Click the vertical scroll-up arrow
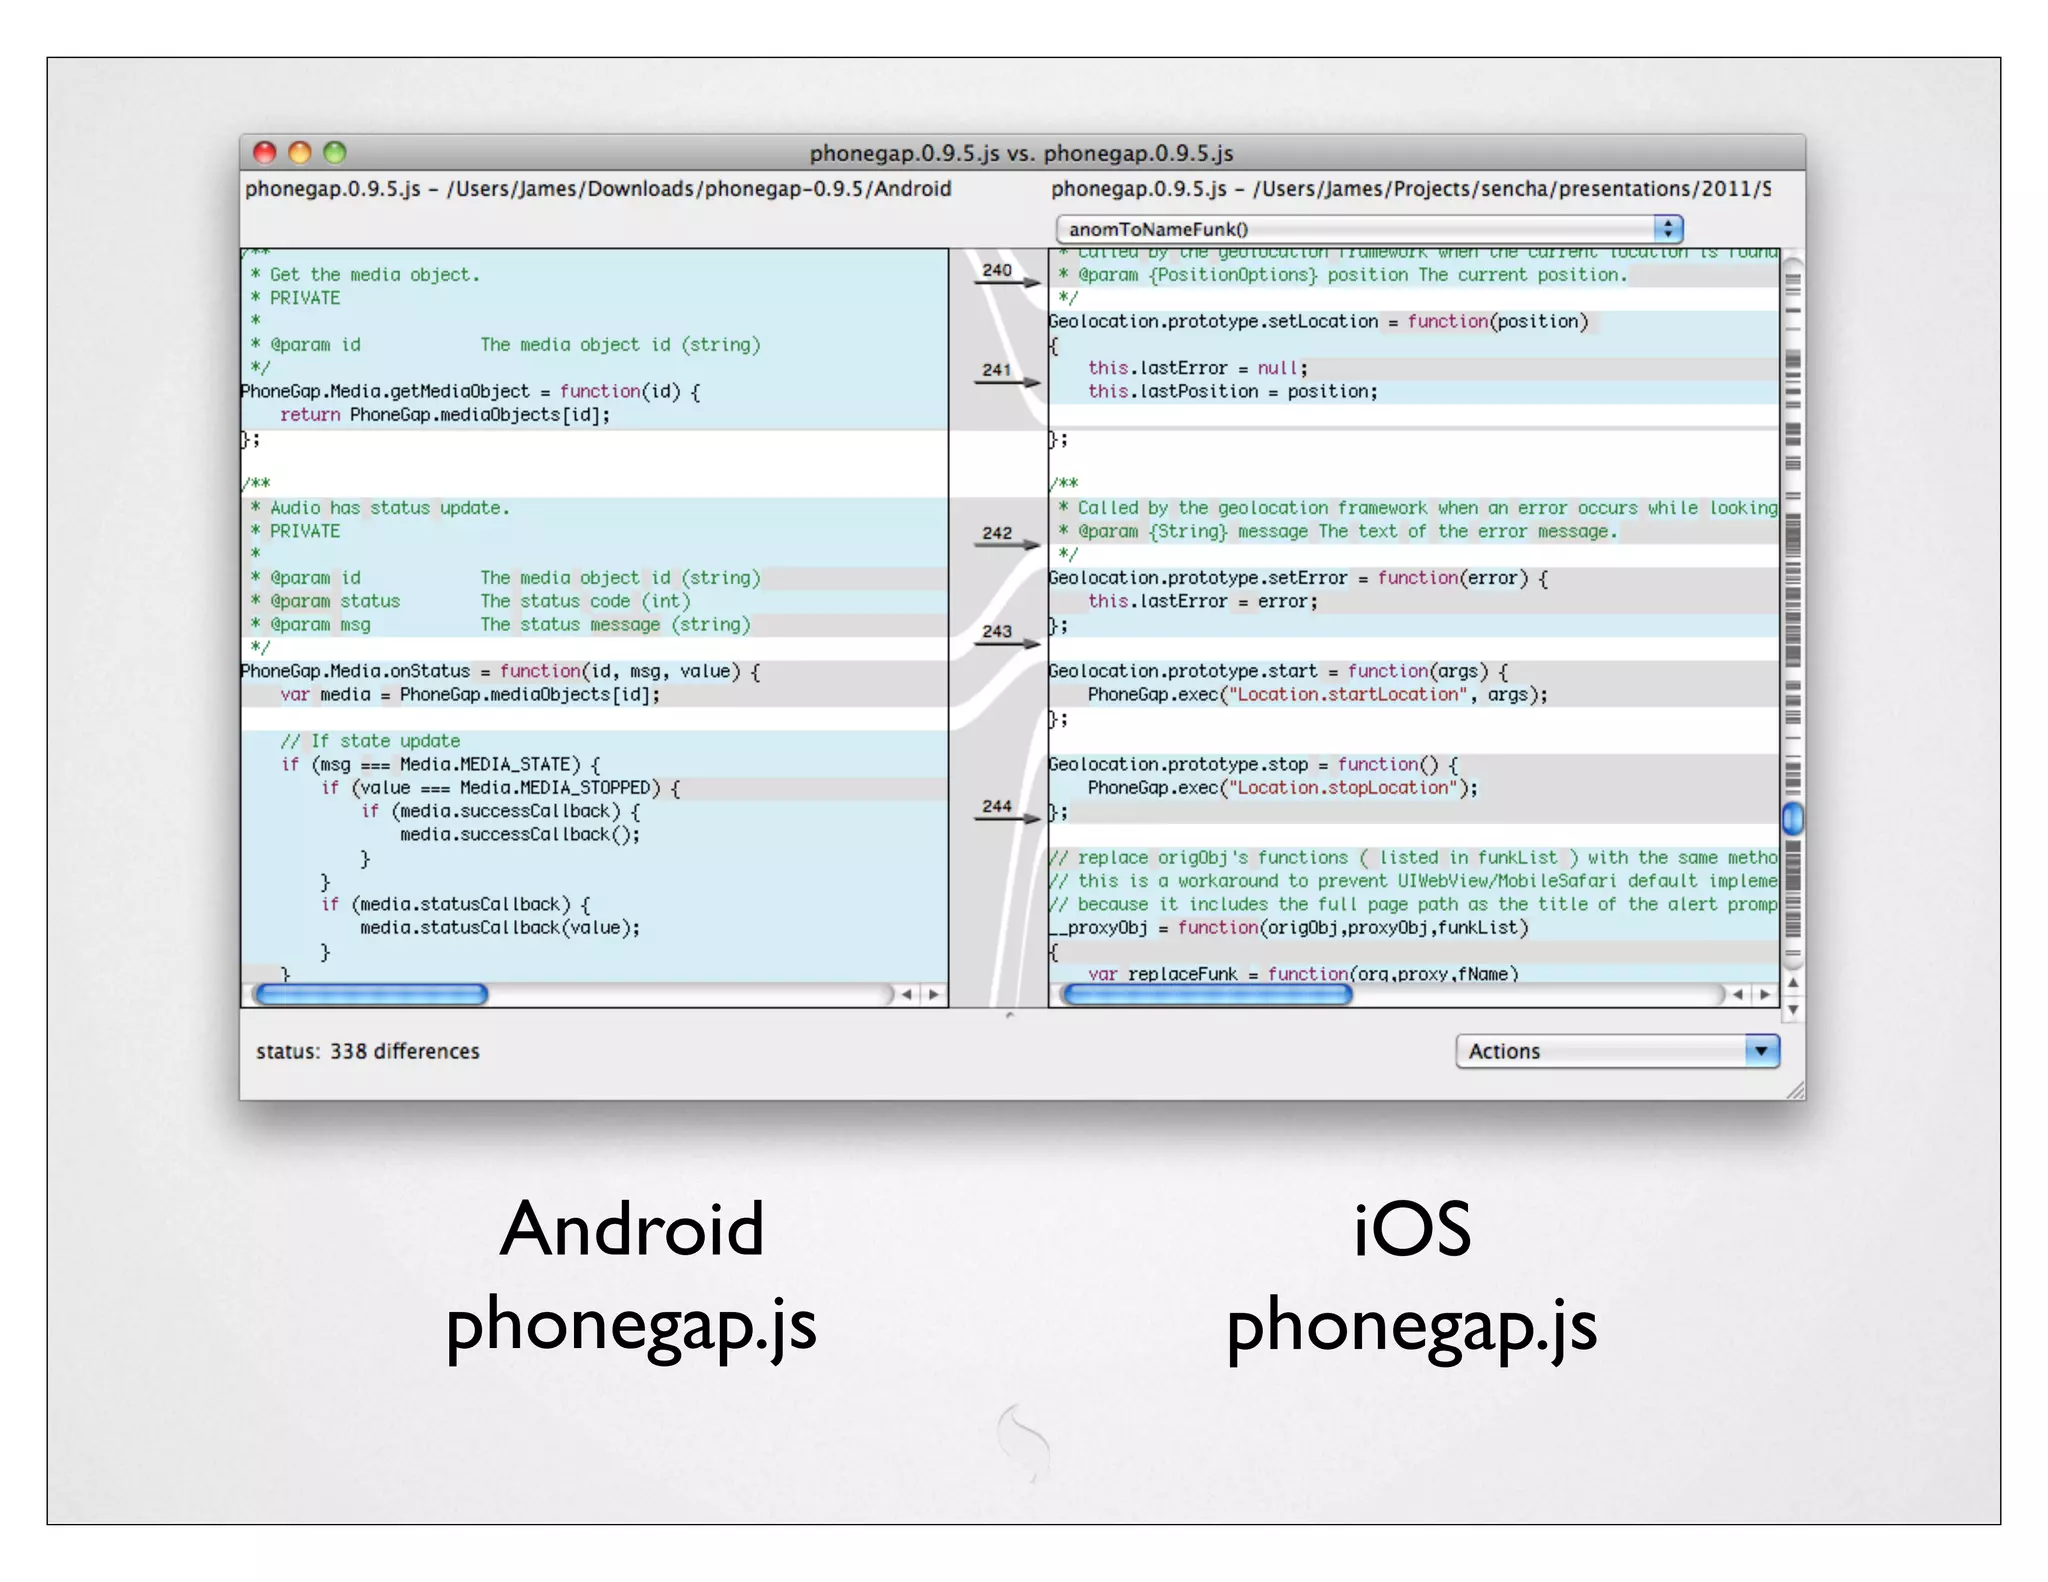 pyautogui.click(x=1793, y=983)
